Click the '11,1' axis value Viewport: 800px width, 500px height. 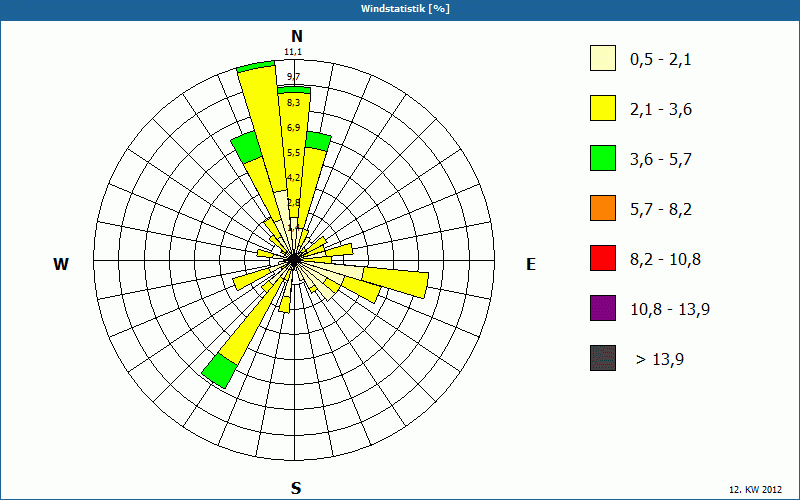click(293, 52)
